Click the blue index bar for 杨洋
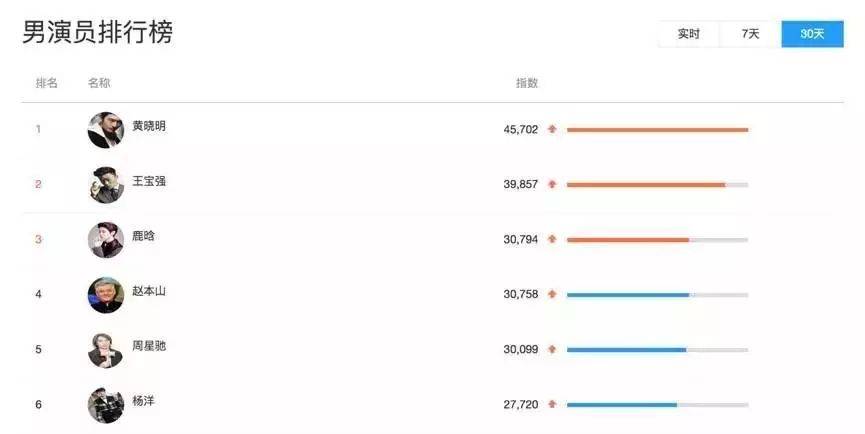The image size is (865, 434). coord(622,405)
